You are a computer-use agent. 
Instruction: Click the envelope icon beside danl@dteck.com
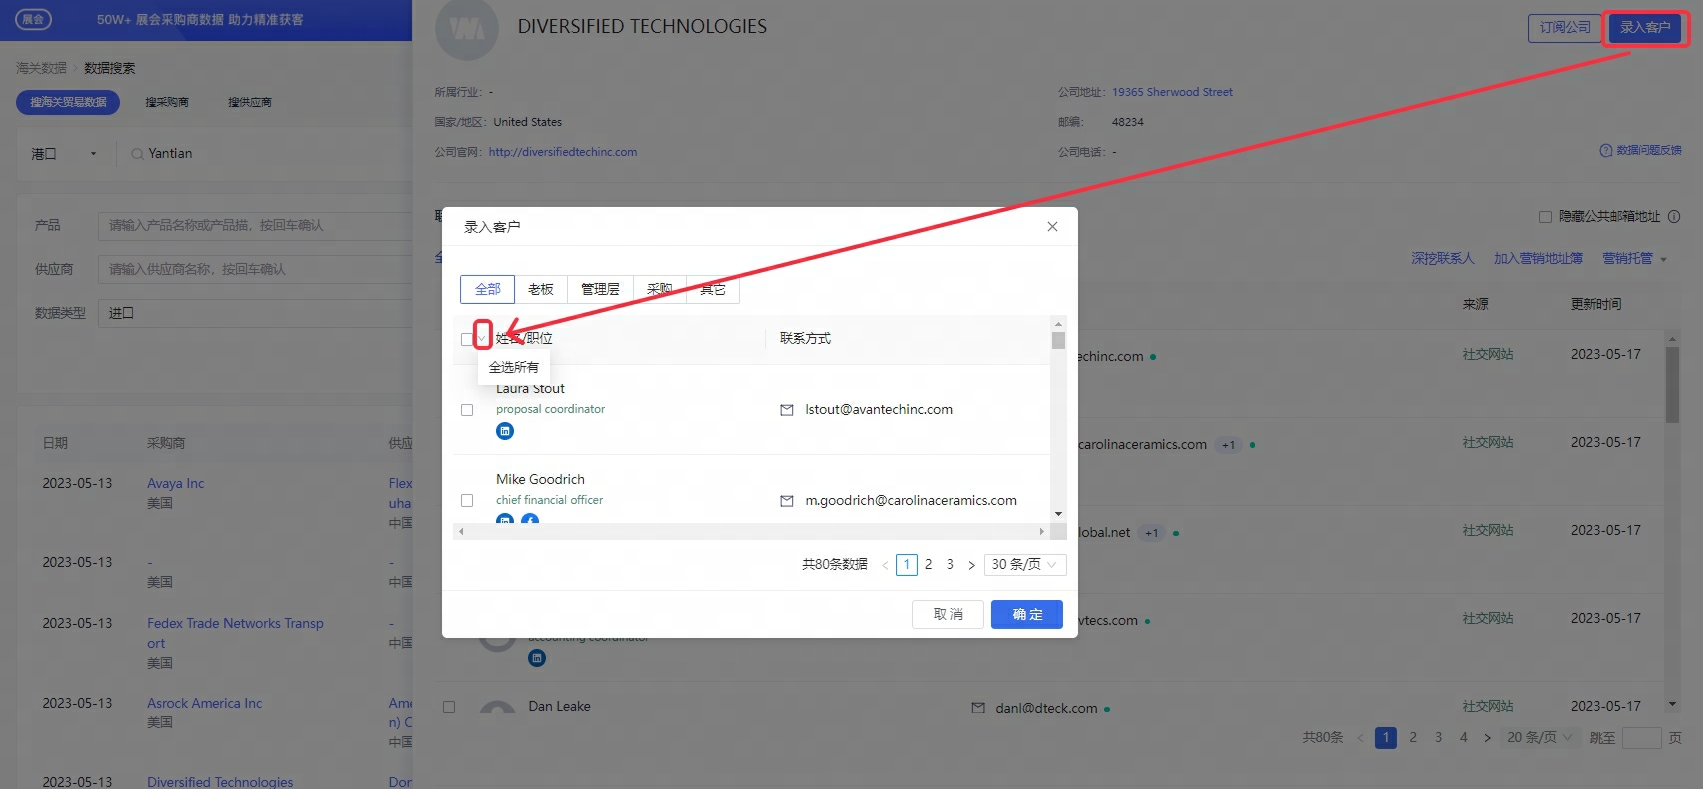coord(978,708)
